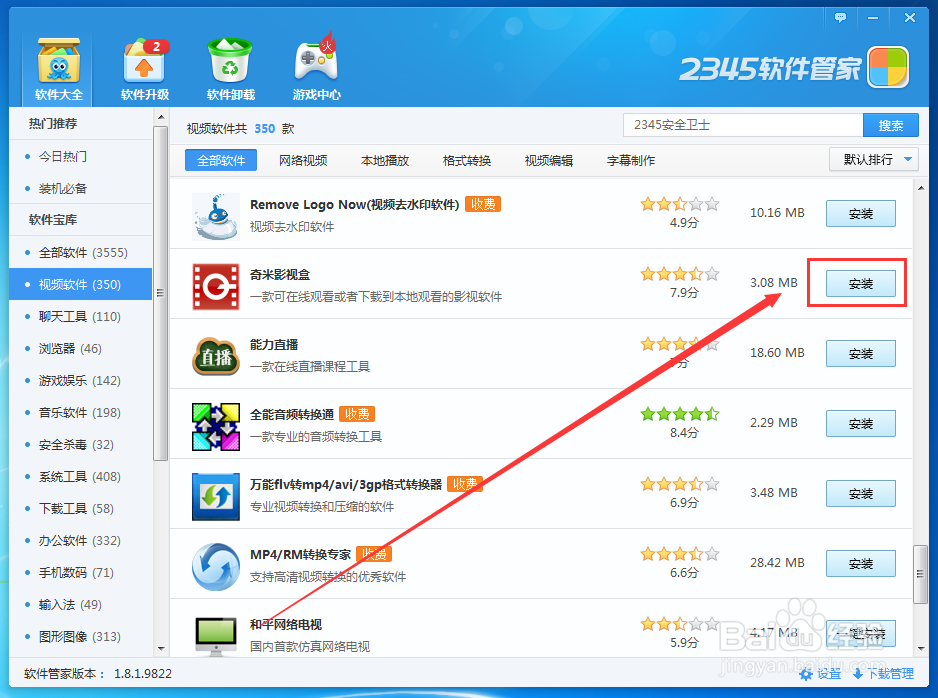Viewport: 938px width, 698px height.
Task: Click the 28.42 MB size of MP4/RM转换专家
Action: coord(777,562)
